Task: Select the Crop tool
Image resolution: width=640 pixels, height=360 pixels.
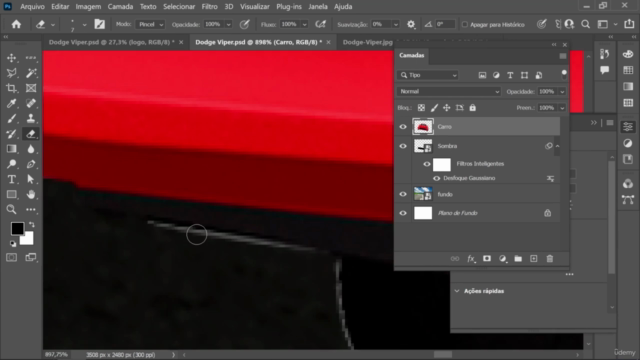Action: coord(11,88)
